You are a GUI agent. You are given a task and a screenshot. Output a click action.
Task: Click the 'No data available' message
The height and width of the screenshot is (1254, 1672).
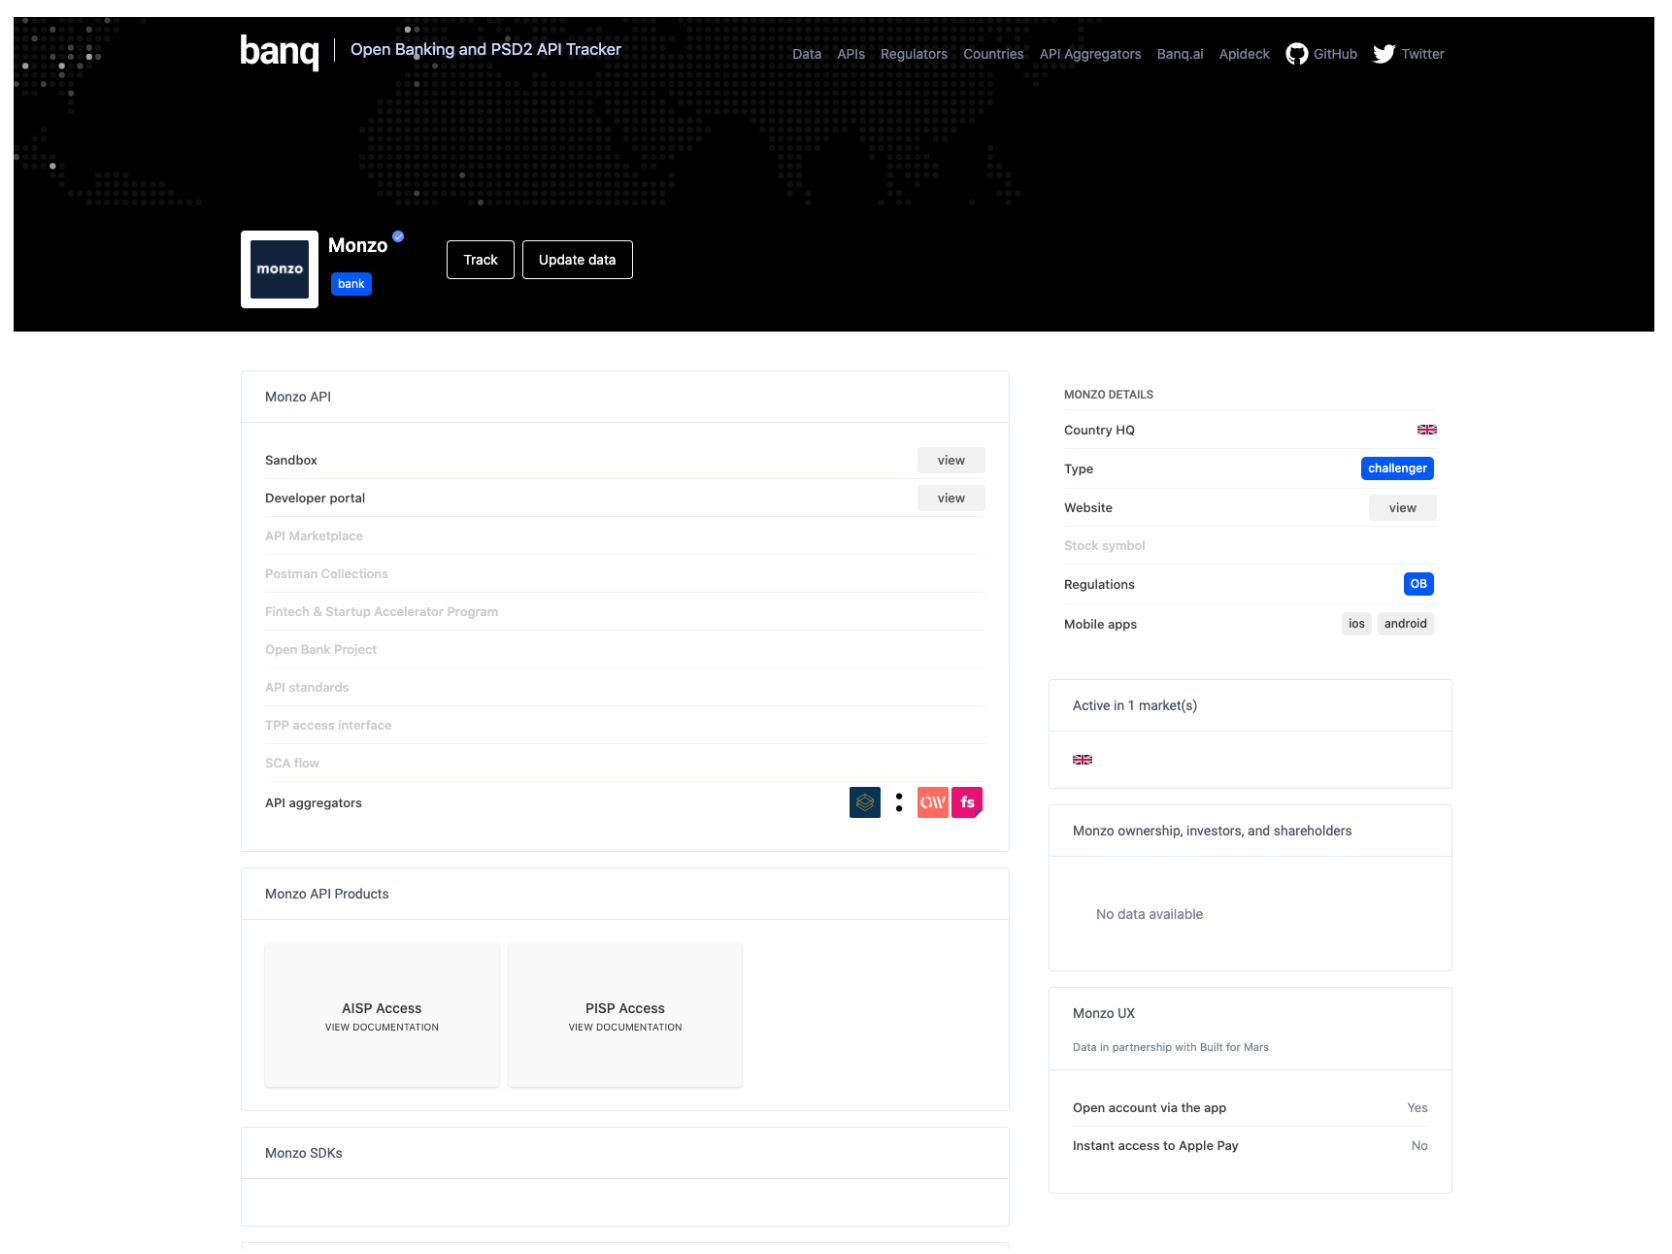point(1149,915)
